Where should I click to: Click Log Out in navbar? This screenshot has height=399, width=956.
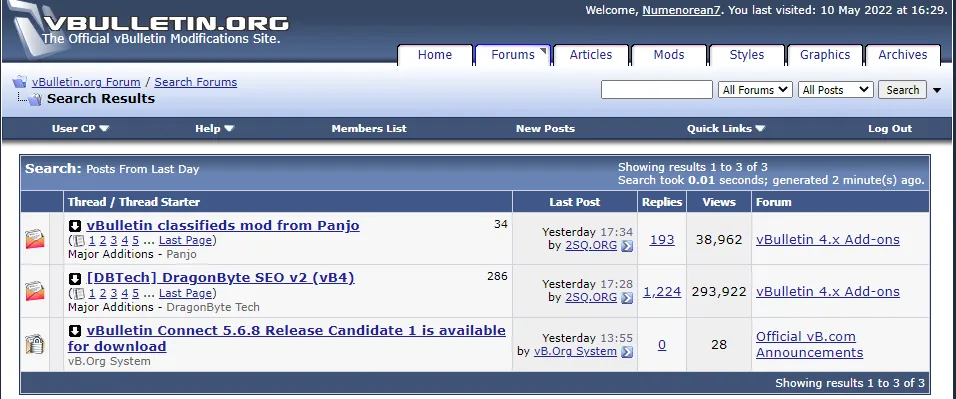pos(890,128)
